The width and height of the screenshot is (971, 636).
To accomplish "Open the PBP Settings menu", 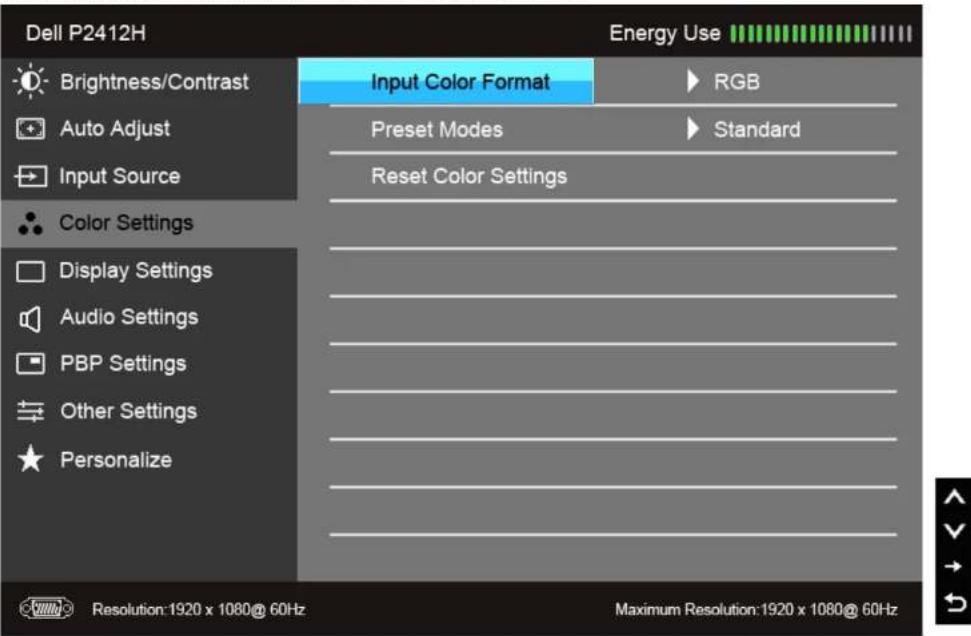I will click(149, 364).
